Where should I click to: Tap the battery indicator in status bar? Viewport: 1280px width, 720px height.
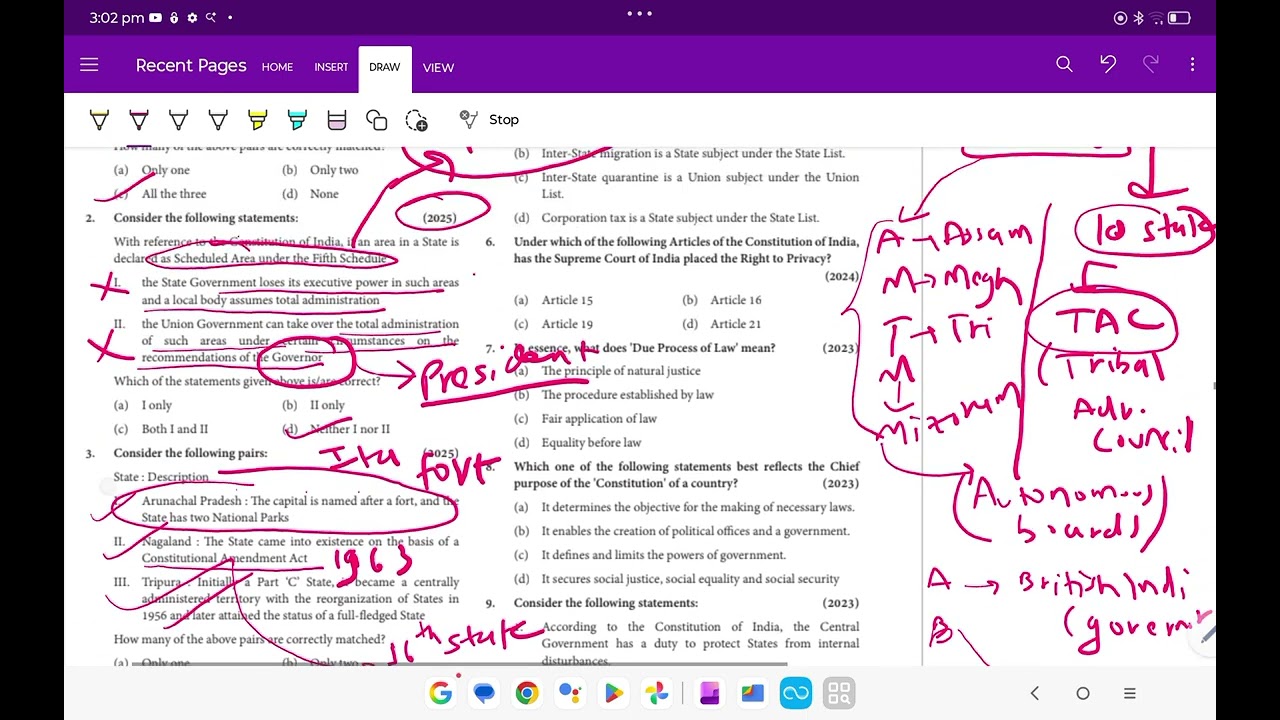1179,18
